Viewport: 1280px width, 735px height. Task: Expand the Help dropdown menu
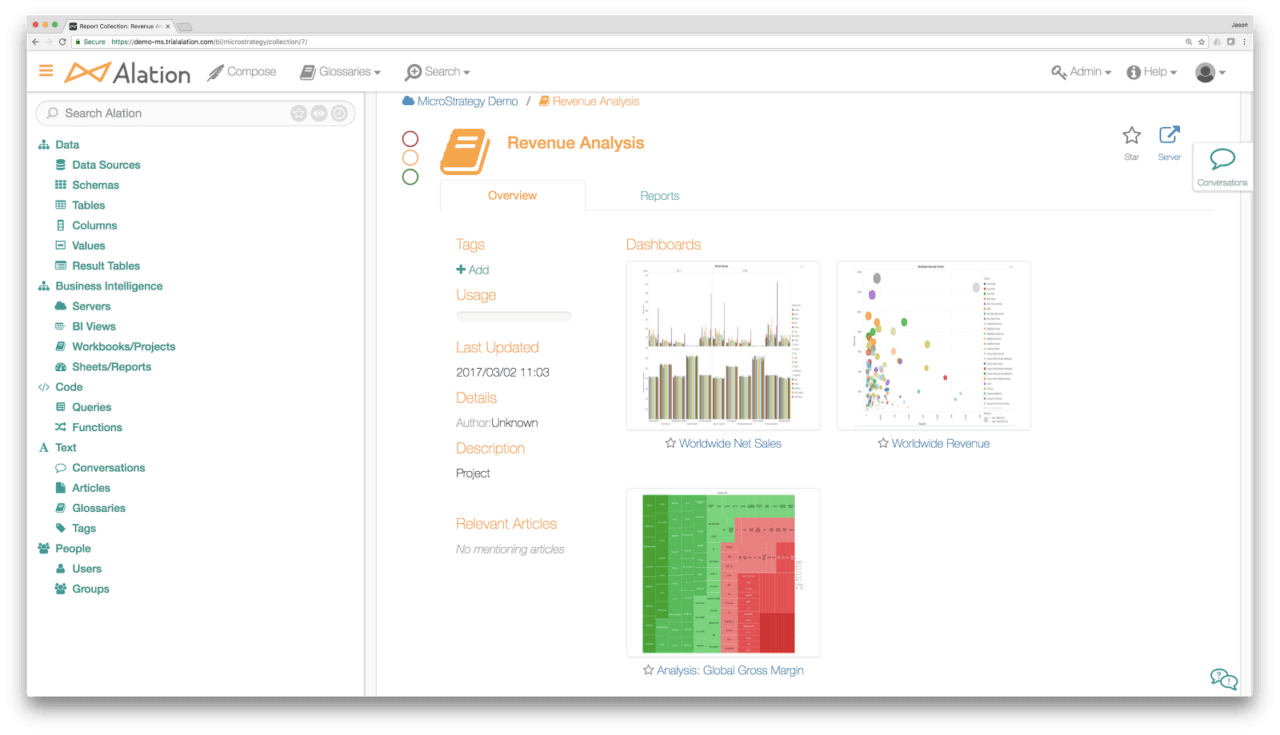1151,71
